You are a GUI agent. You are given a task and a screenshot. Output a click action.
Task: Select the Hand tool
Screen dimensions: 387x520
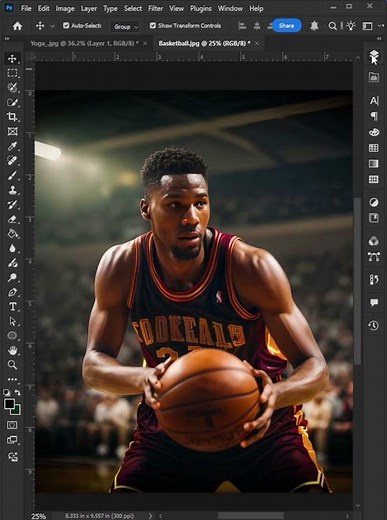12,350
